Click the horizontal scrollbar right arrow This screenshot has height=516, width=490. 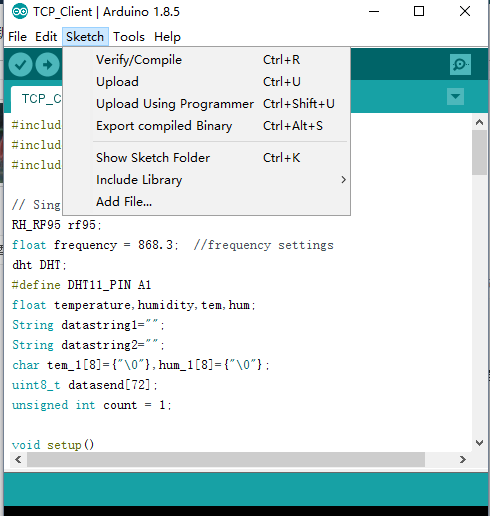(463, 460)
